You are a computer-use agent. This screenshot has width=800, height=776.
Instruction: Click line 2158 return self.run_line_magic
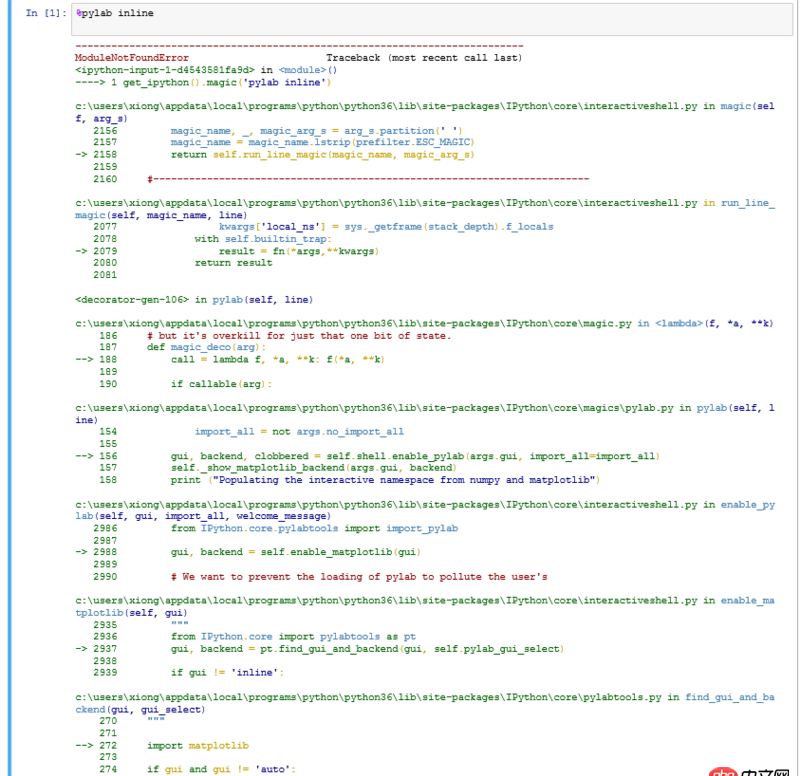click(321, 155)
